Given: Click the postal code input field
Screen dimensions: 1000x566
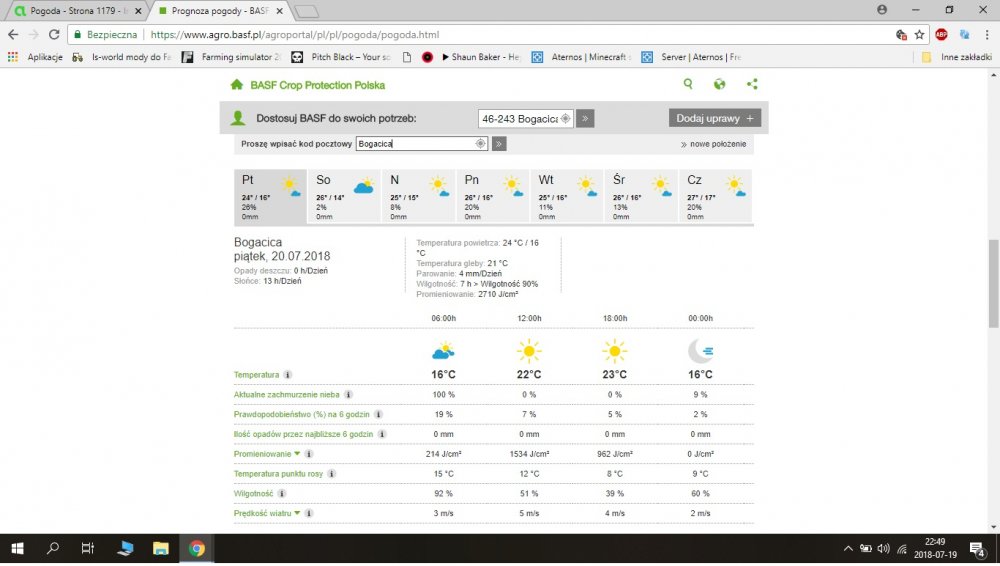Looking at the screenshot, I should (415, 144).
